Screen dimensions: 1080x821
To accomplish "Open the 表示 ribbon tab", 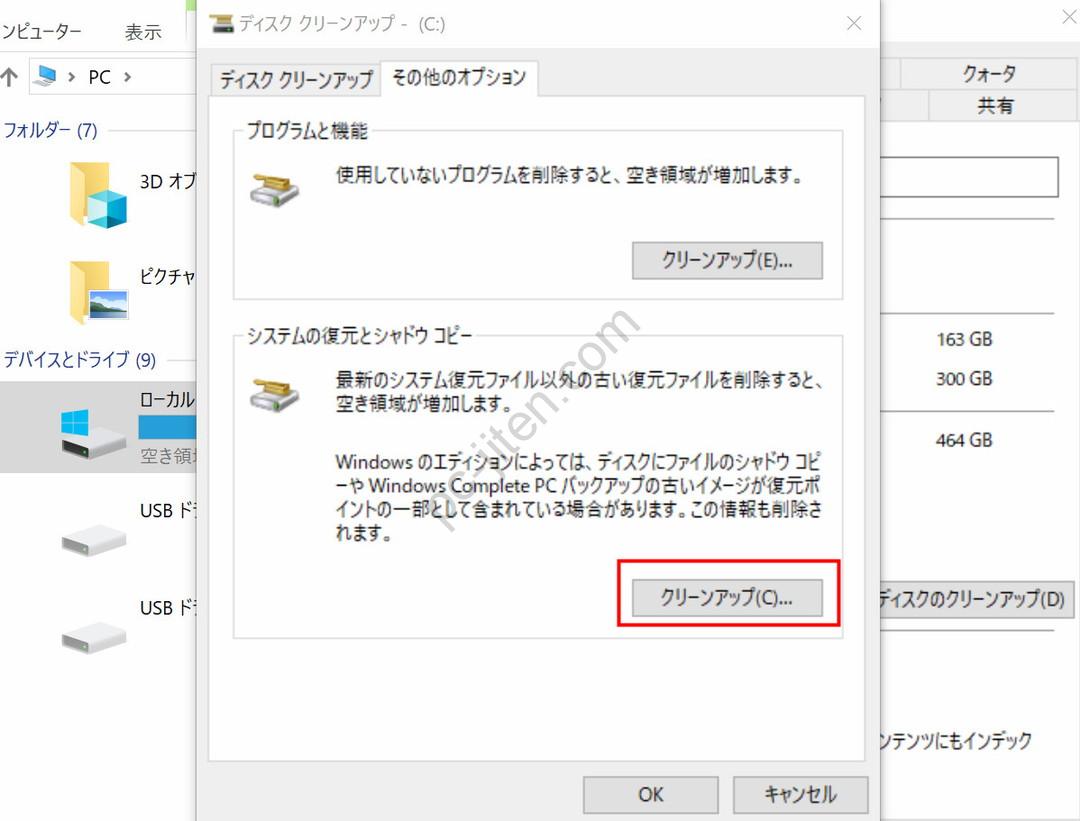I will point(143,32).
